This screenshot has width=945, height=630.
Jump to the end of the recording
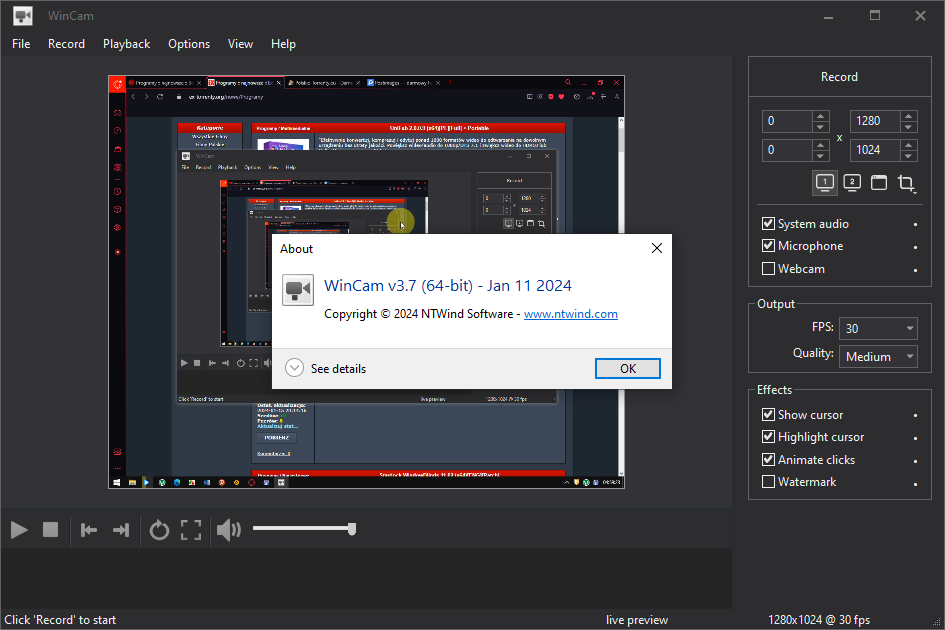(x=121, y=530)
